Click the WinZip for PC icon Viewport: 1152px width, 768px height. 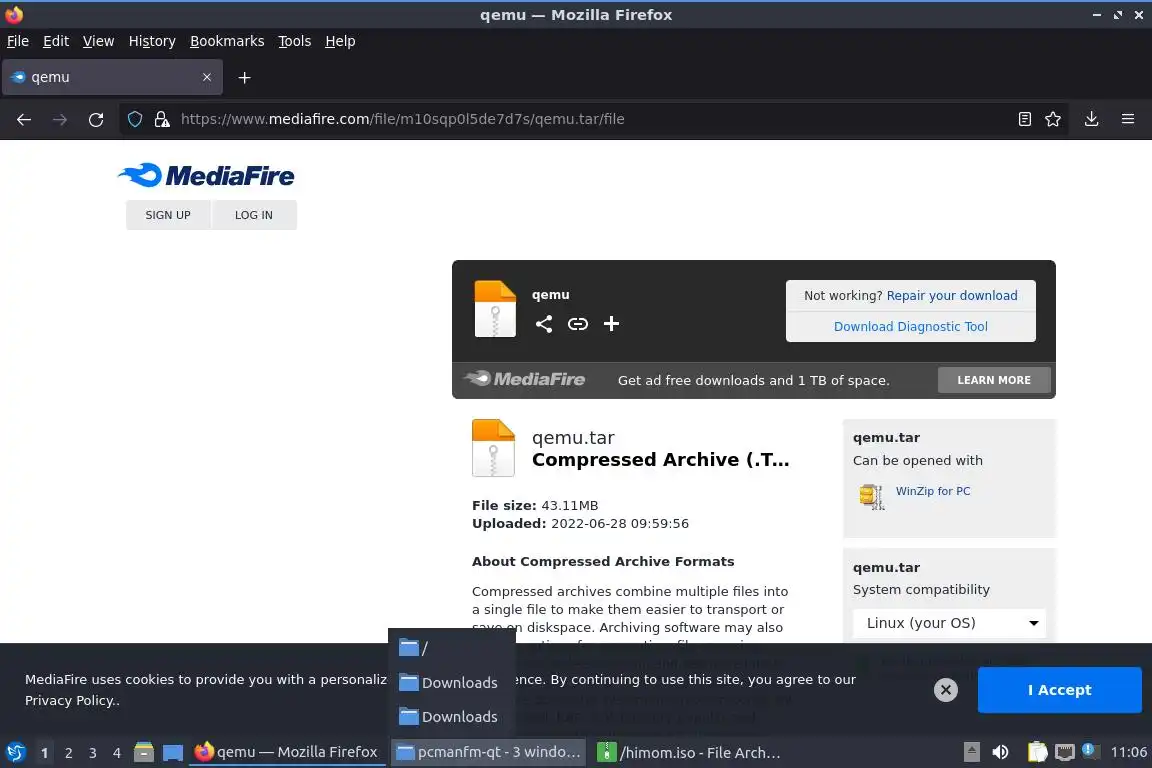tap(872, 497)
